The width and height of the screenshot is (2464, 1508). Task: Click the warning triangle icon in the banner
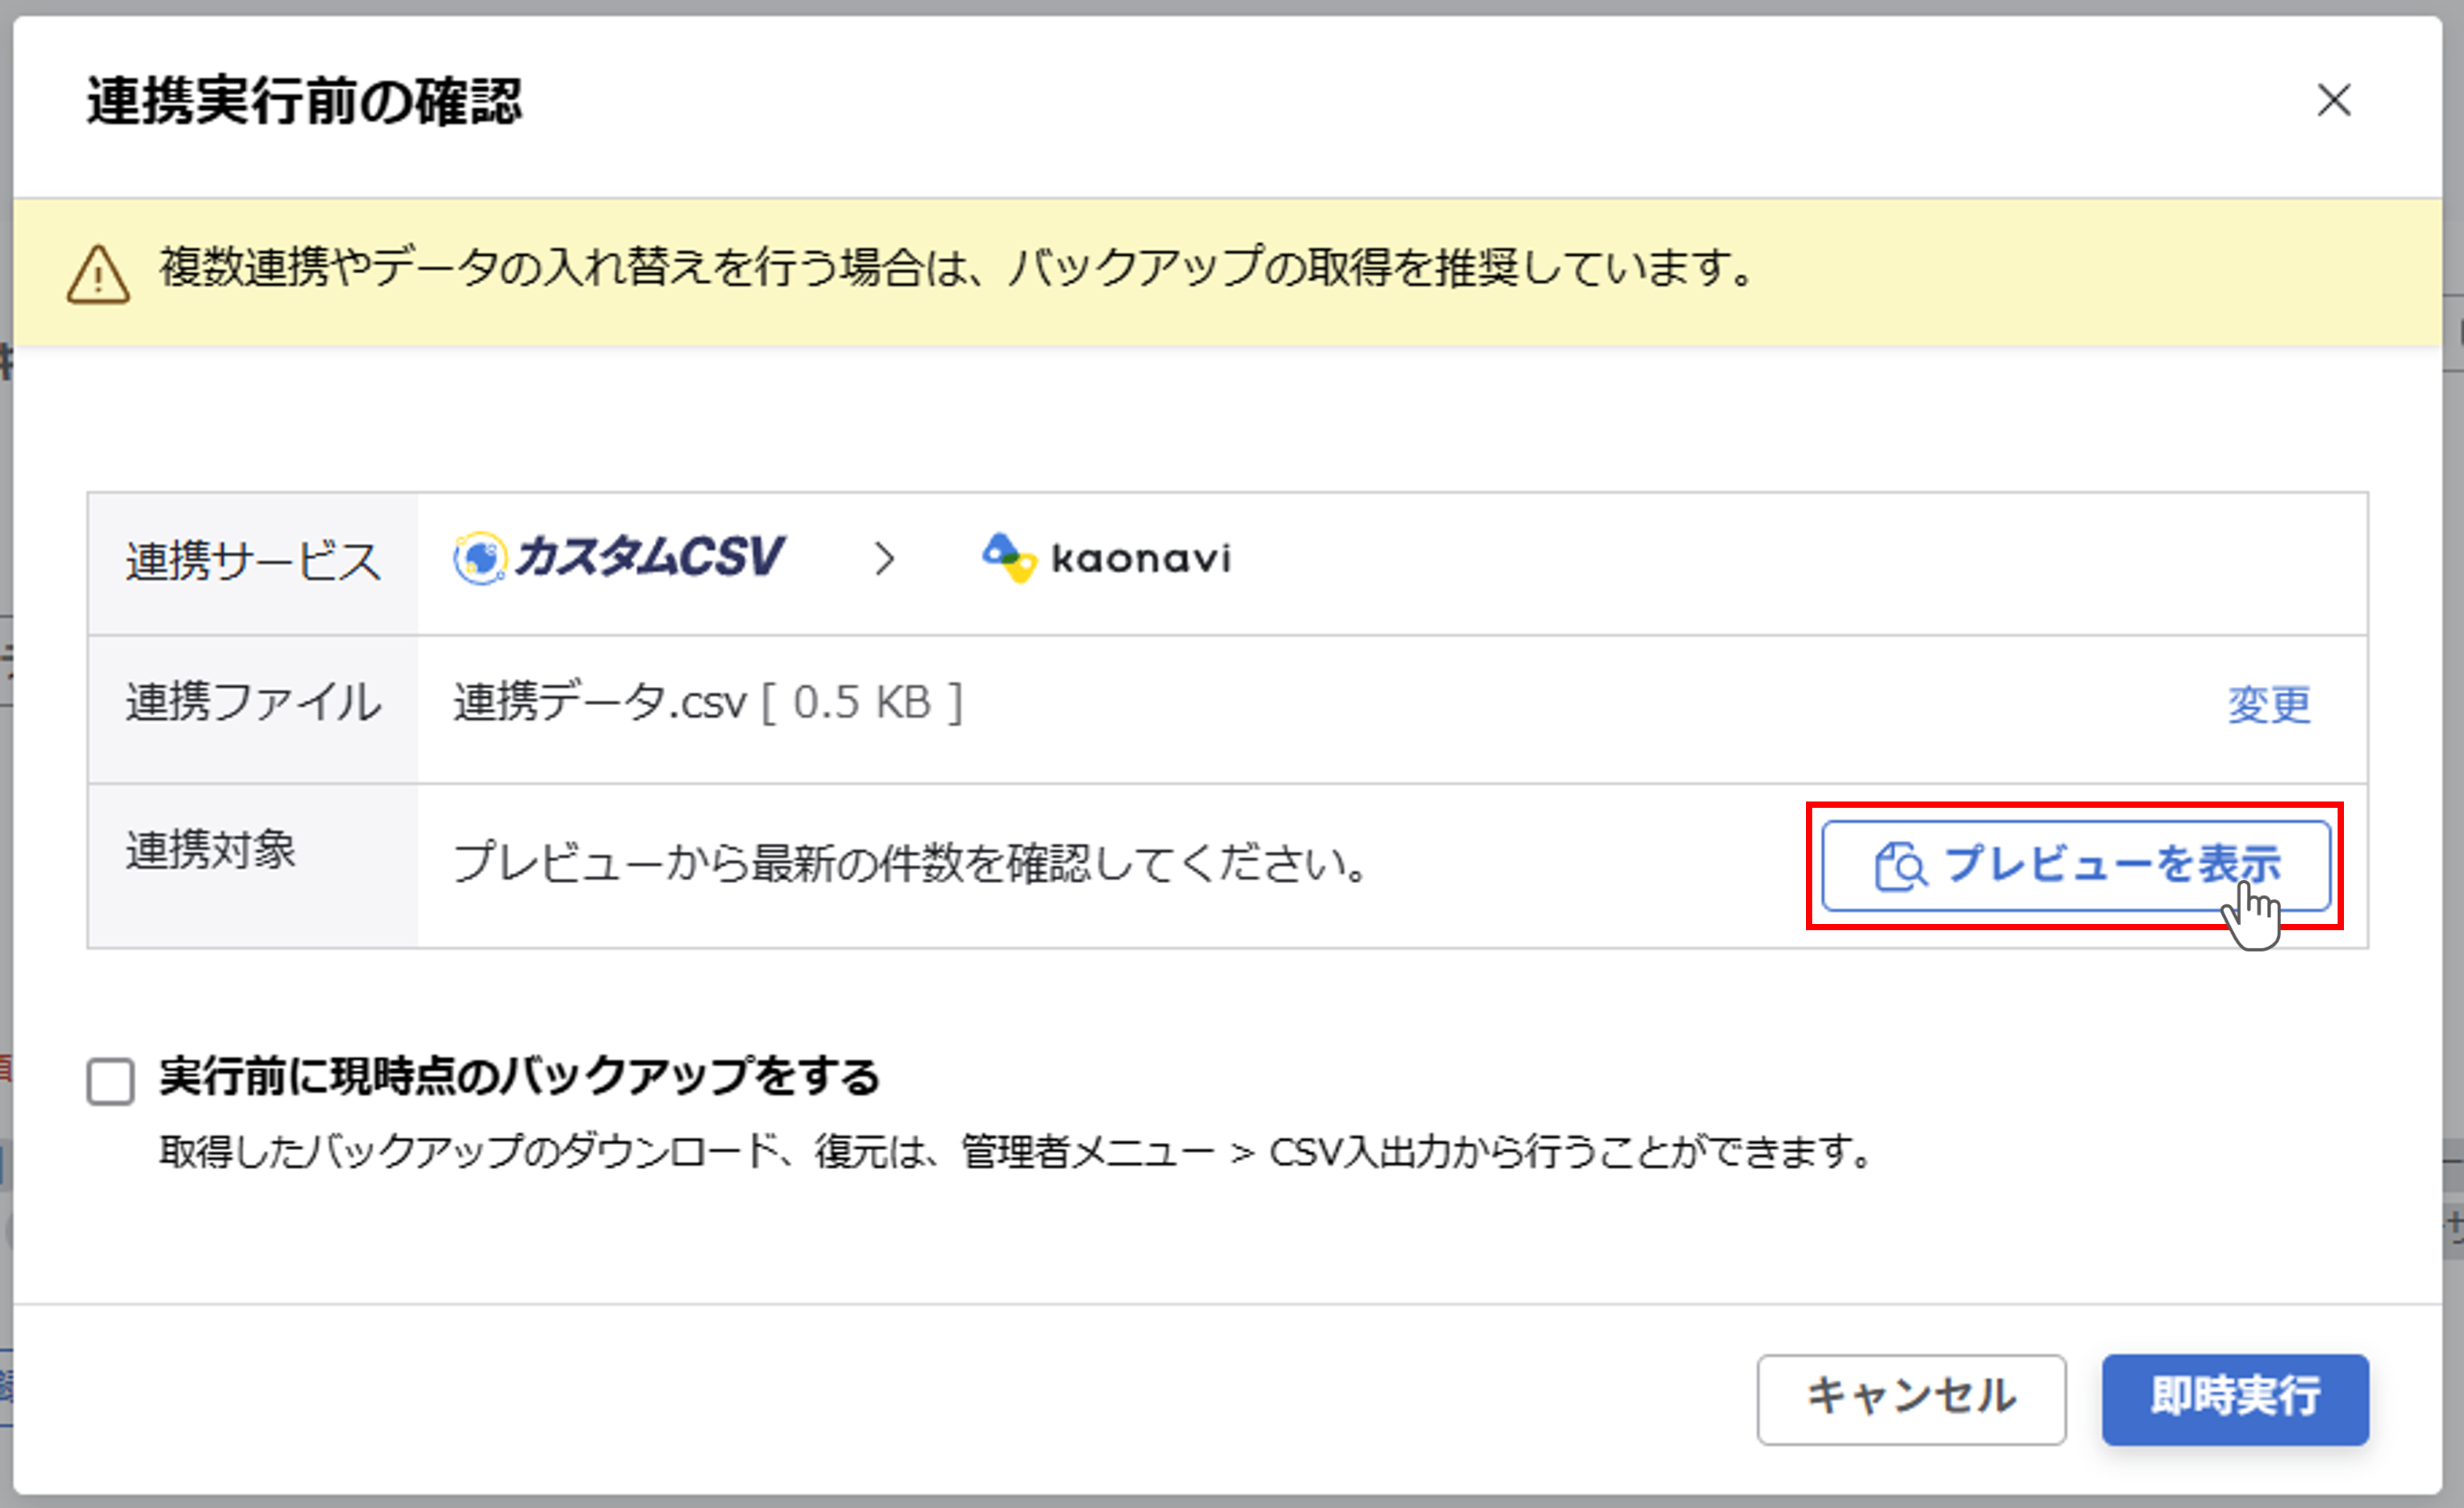[x=98, y=274]
